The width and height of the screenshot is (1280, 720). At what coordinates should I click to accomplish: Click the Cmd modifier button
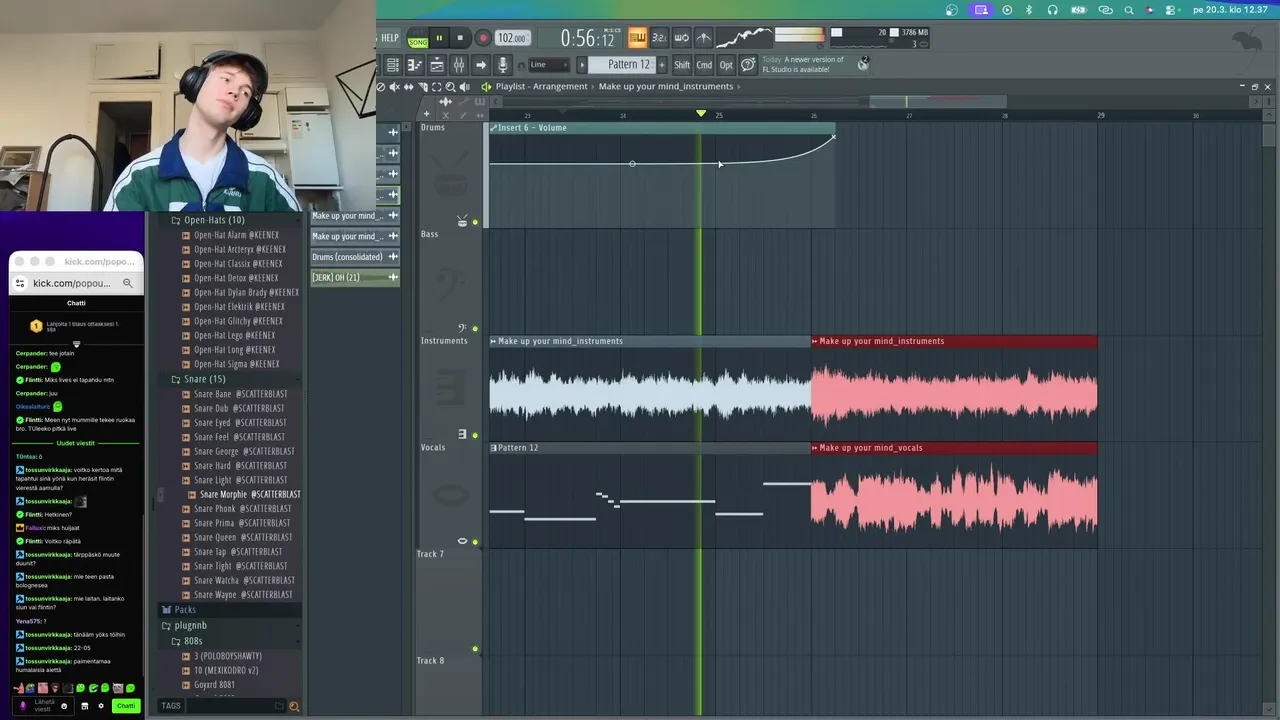coord(704,65)
